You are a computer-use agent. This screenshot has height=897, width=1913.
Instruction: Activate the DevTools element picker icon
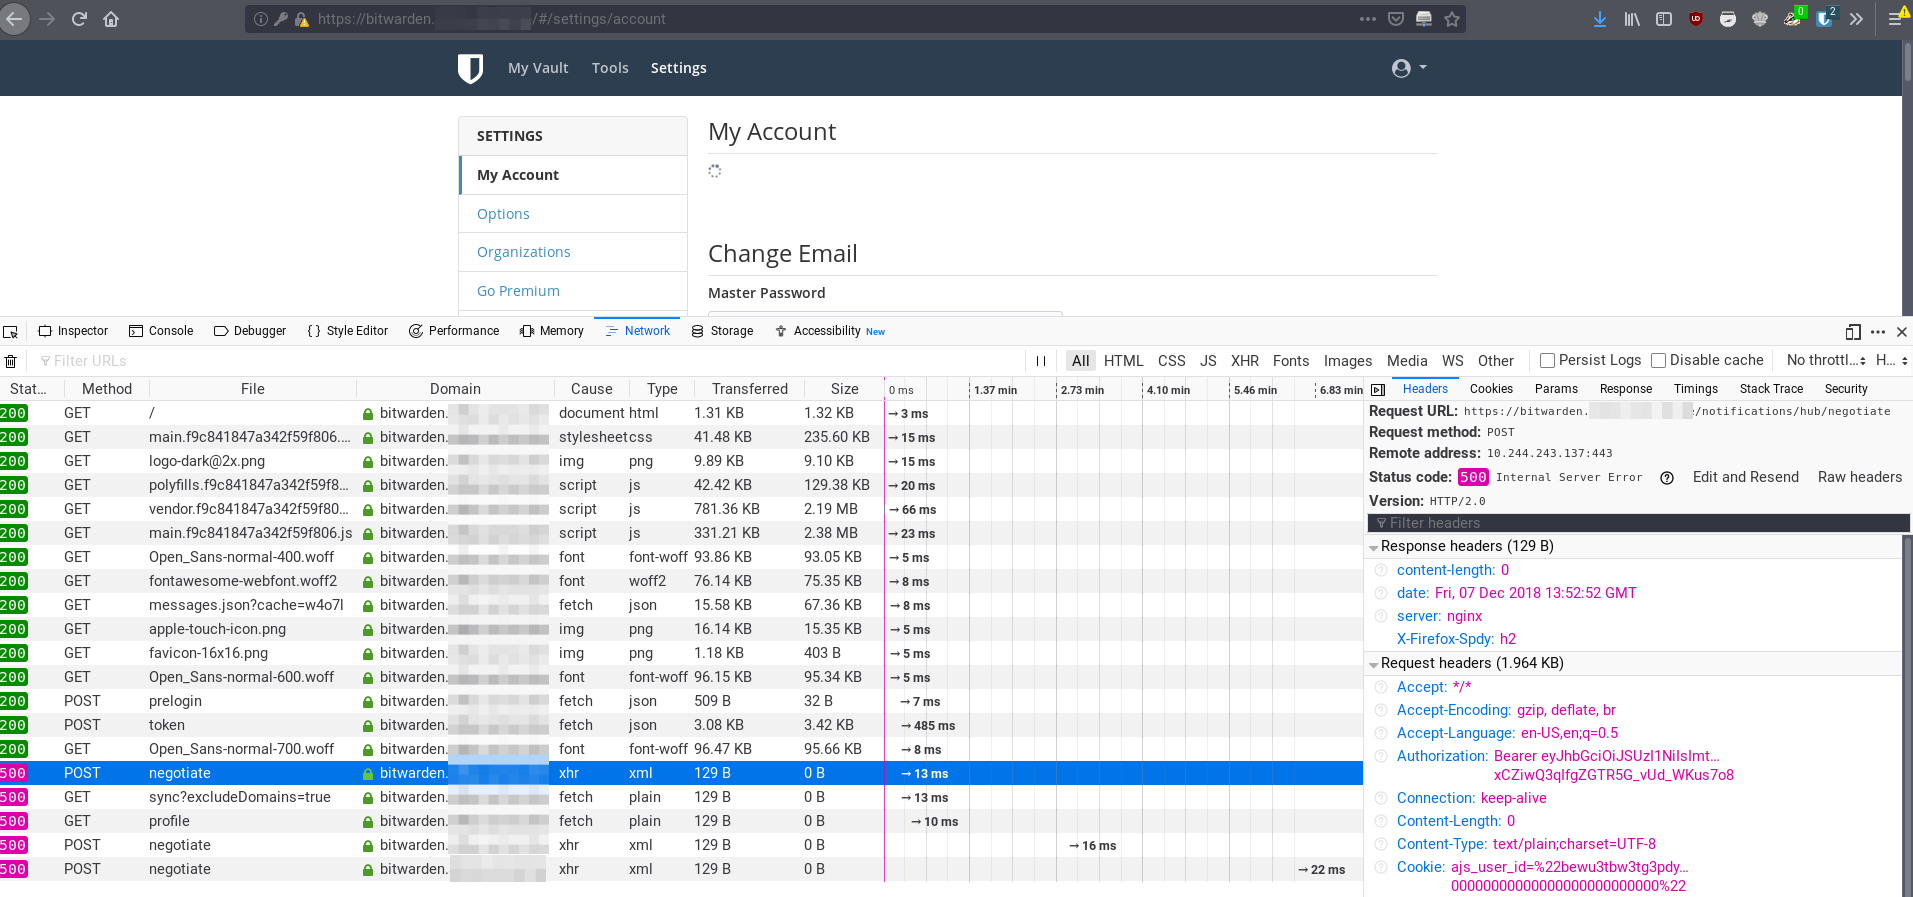click(x=11, y=331)
